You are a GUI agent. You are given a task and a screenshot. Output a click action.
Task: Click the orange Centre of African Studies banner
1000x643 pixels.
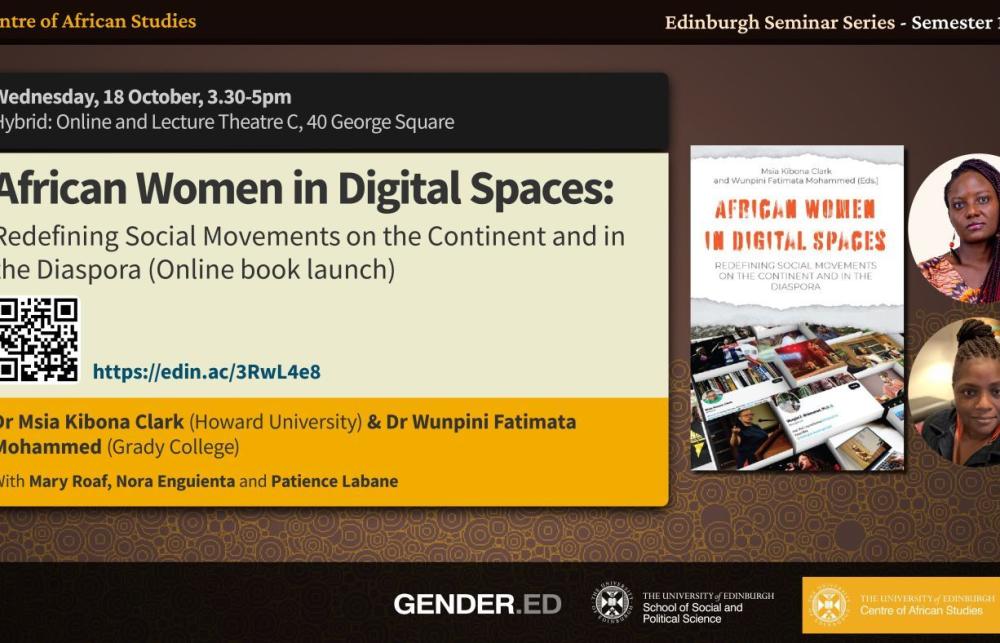click(900, 605)
